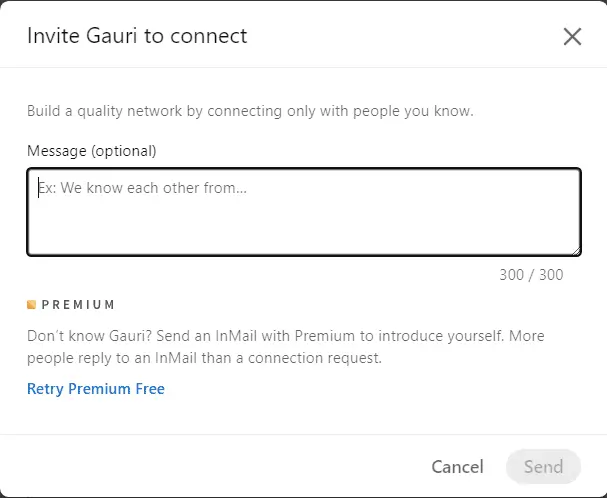Open the Retry Premium Free link
Viewport: 607px width, 498px height.
tap(96, 389)
